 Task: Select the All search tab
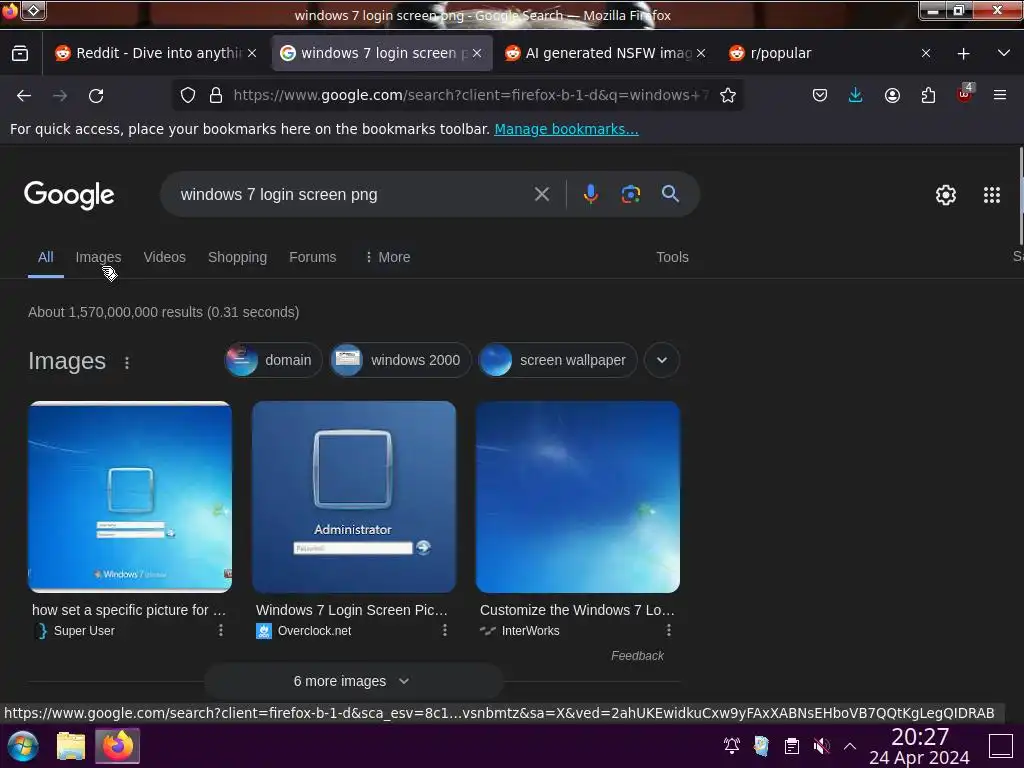[45, 257]
